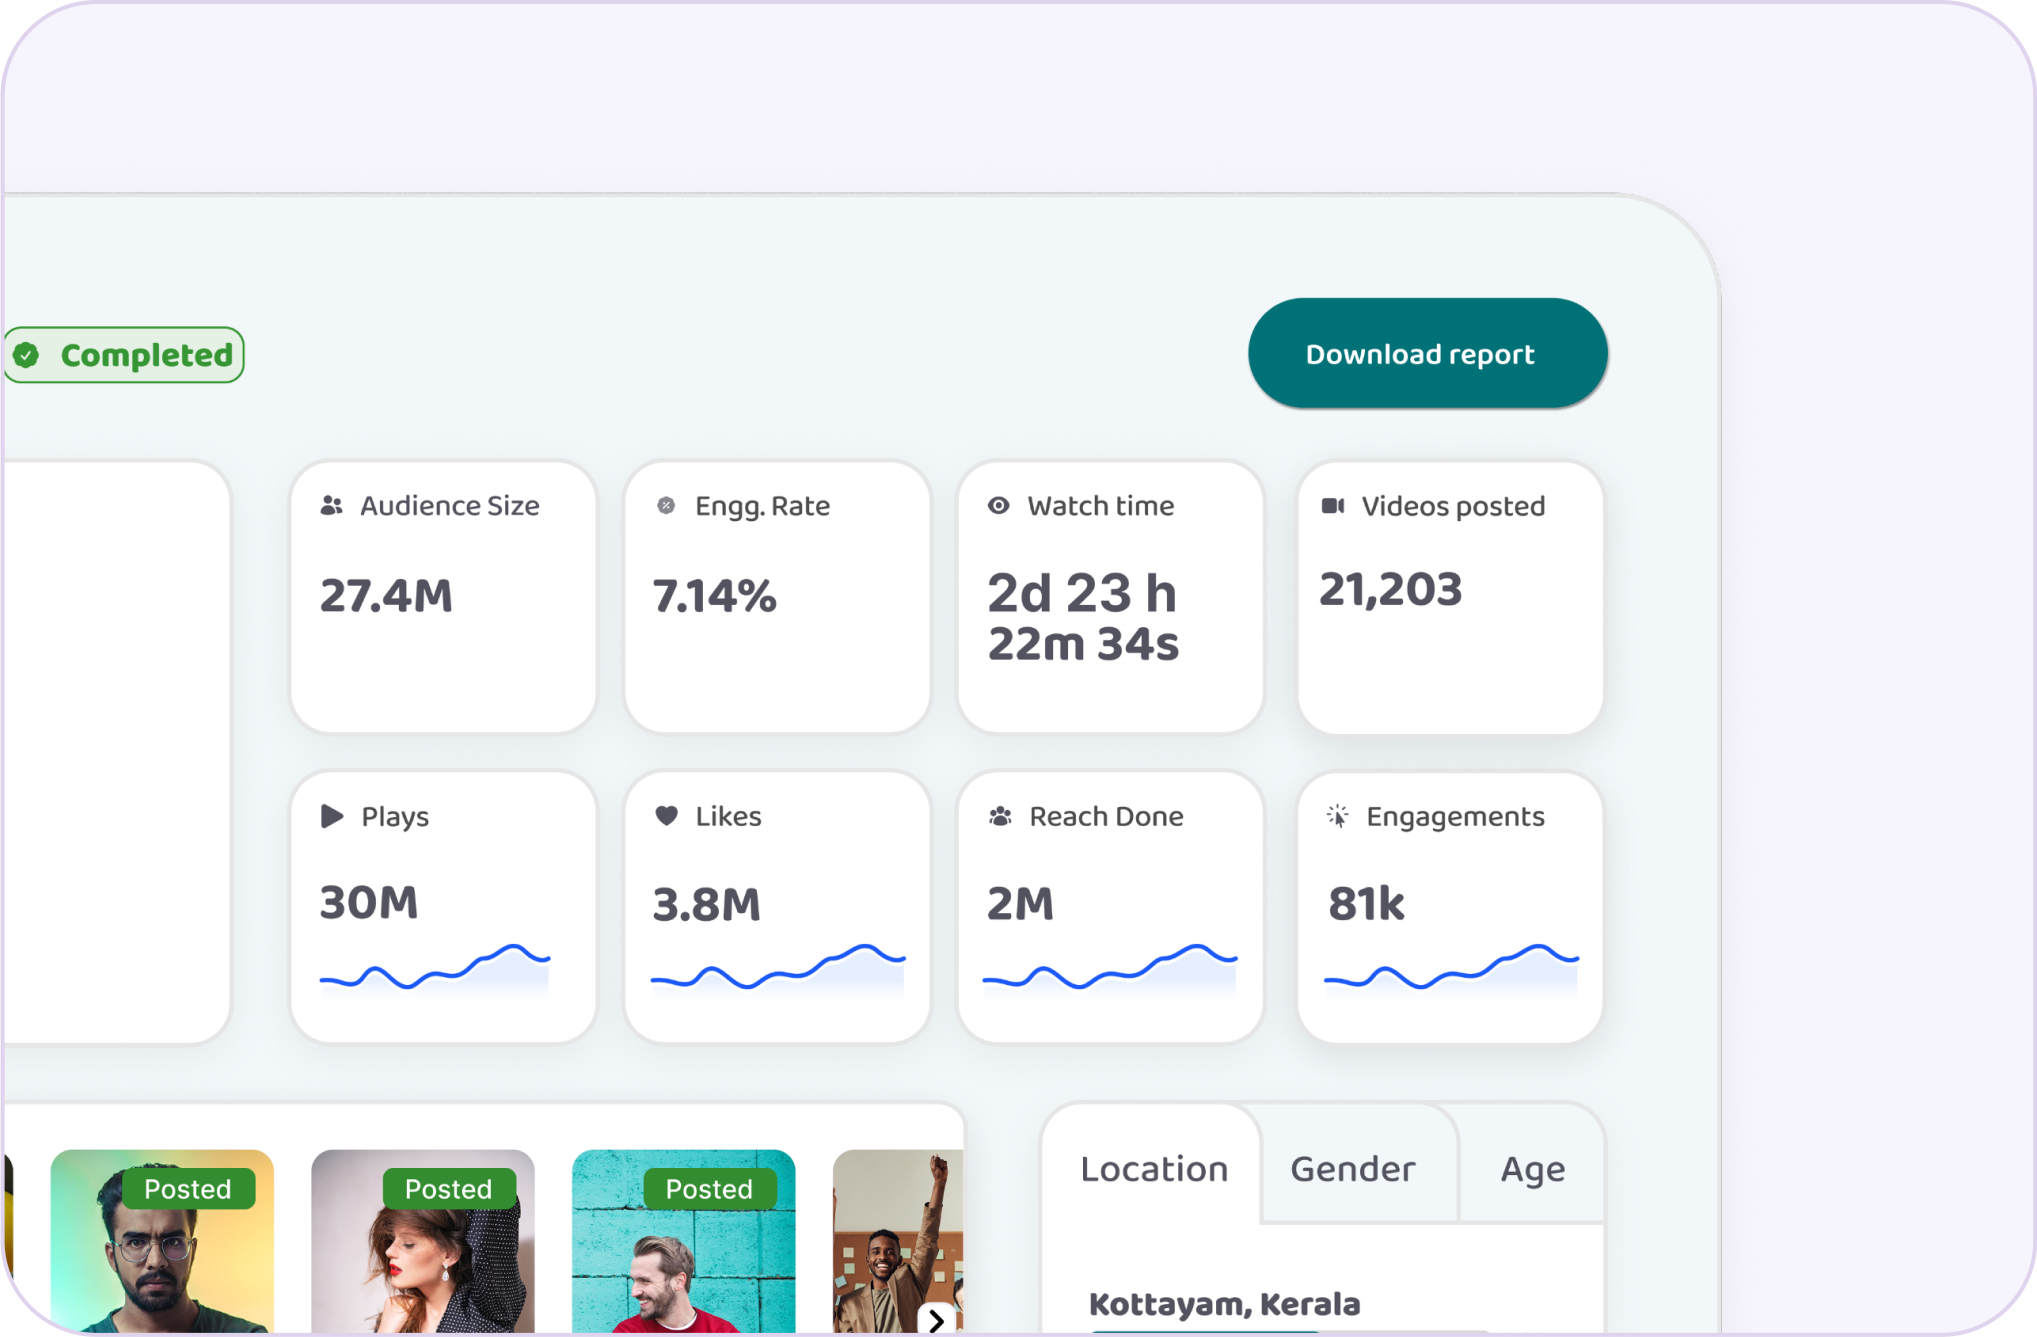2037x1337 pixels.
Task: Click the Likes heart icon
Action: click(666, 816)
